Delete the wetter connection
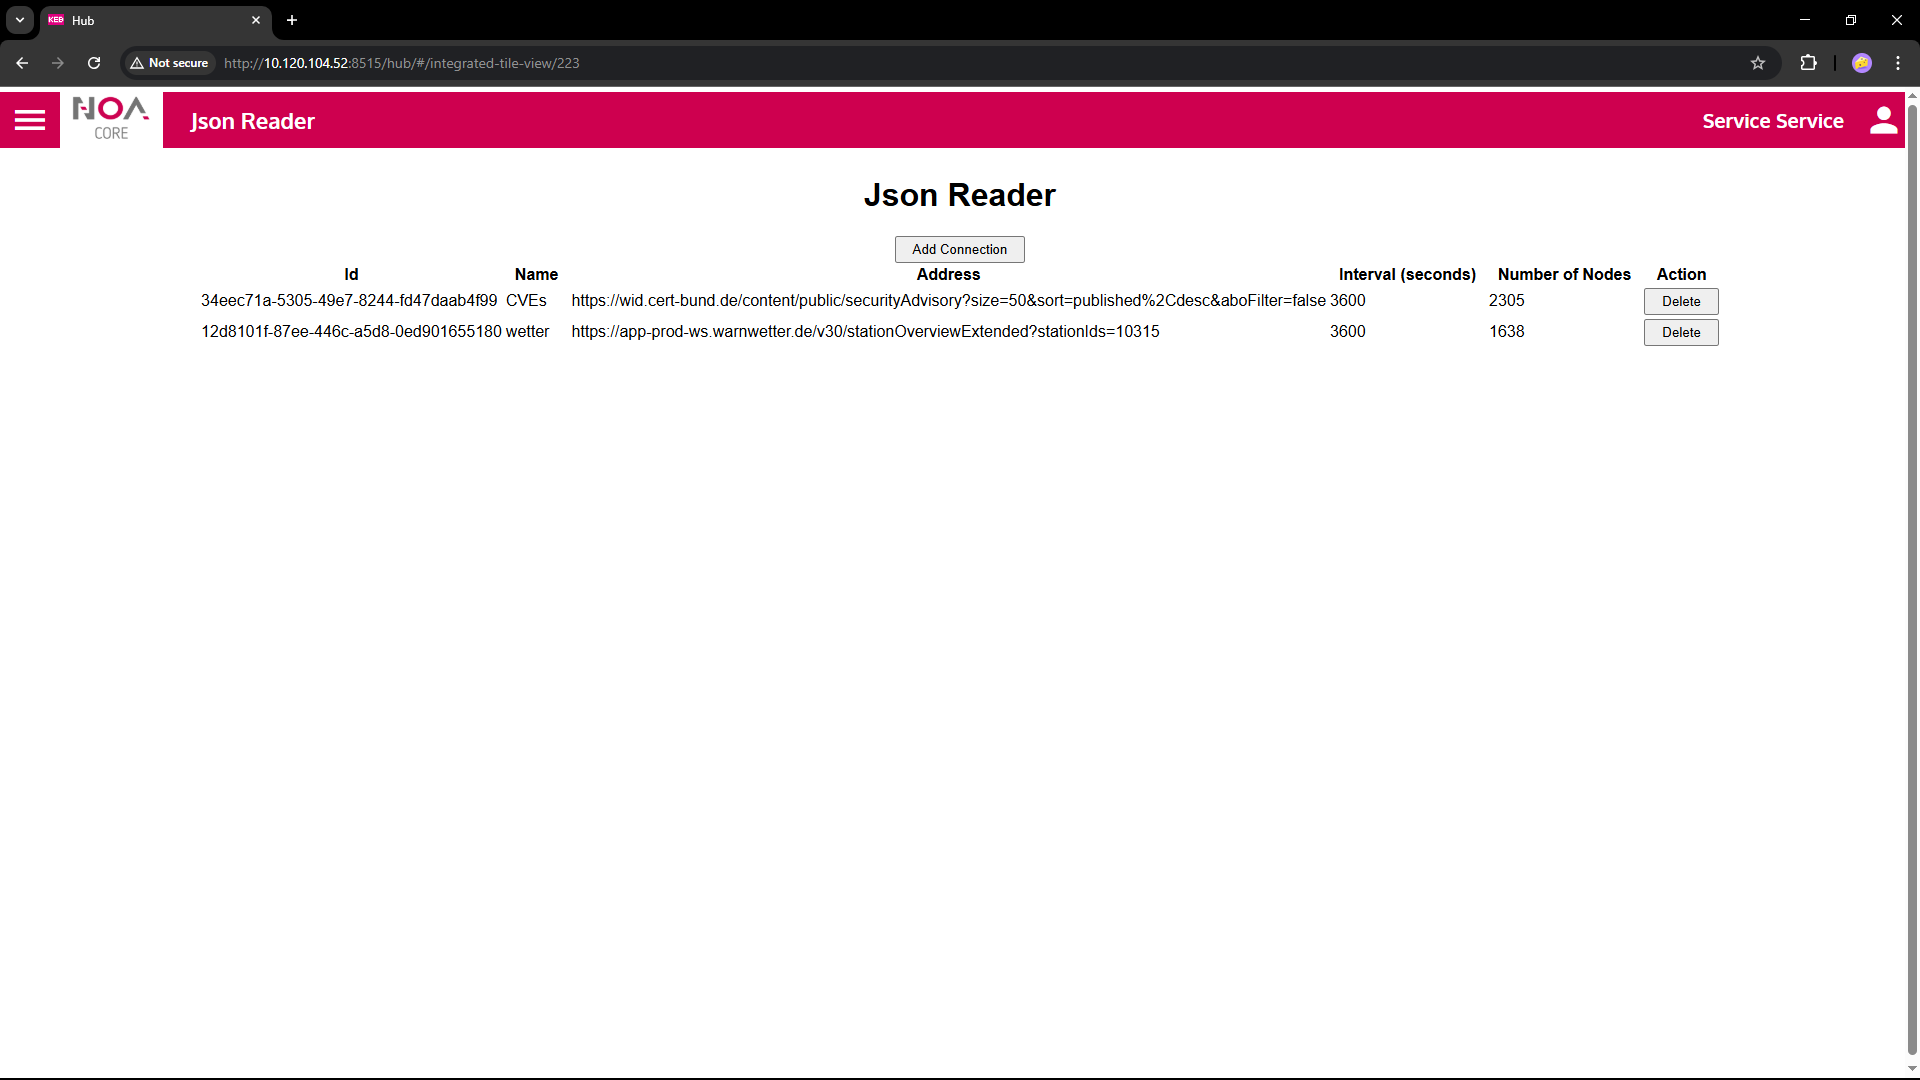1920x1080 pixels. pyautogui.click(x=1680, y=332)
